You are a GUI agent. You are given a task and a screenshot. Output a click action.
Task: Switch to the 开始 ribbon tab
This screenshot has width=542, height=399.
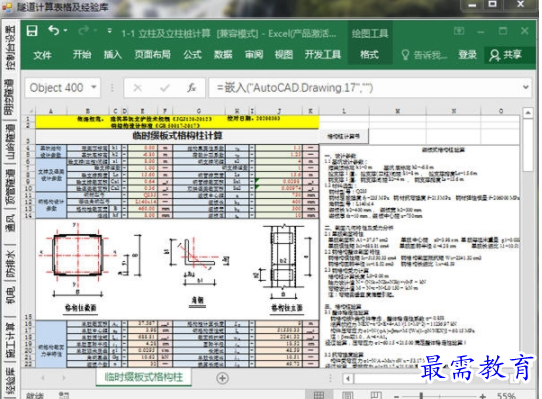82,55
